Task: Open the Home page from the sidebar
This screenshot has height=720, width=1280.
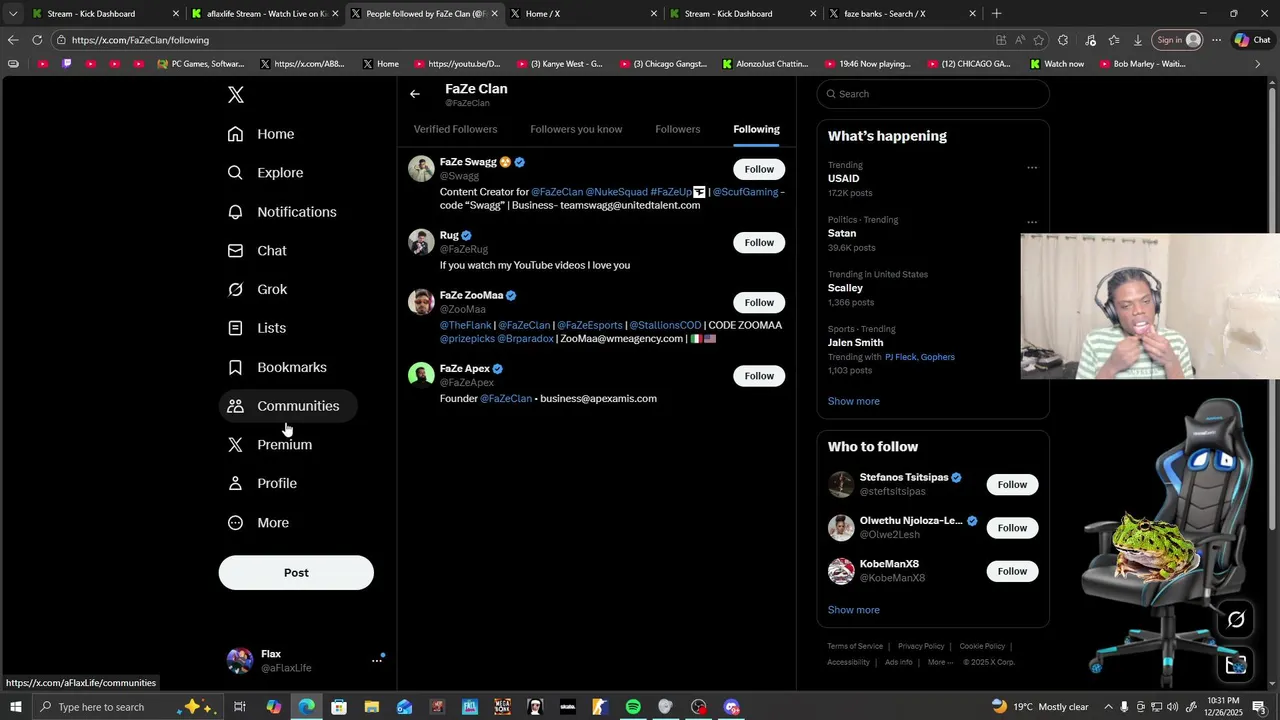Action: click(261, 134)
